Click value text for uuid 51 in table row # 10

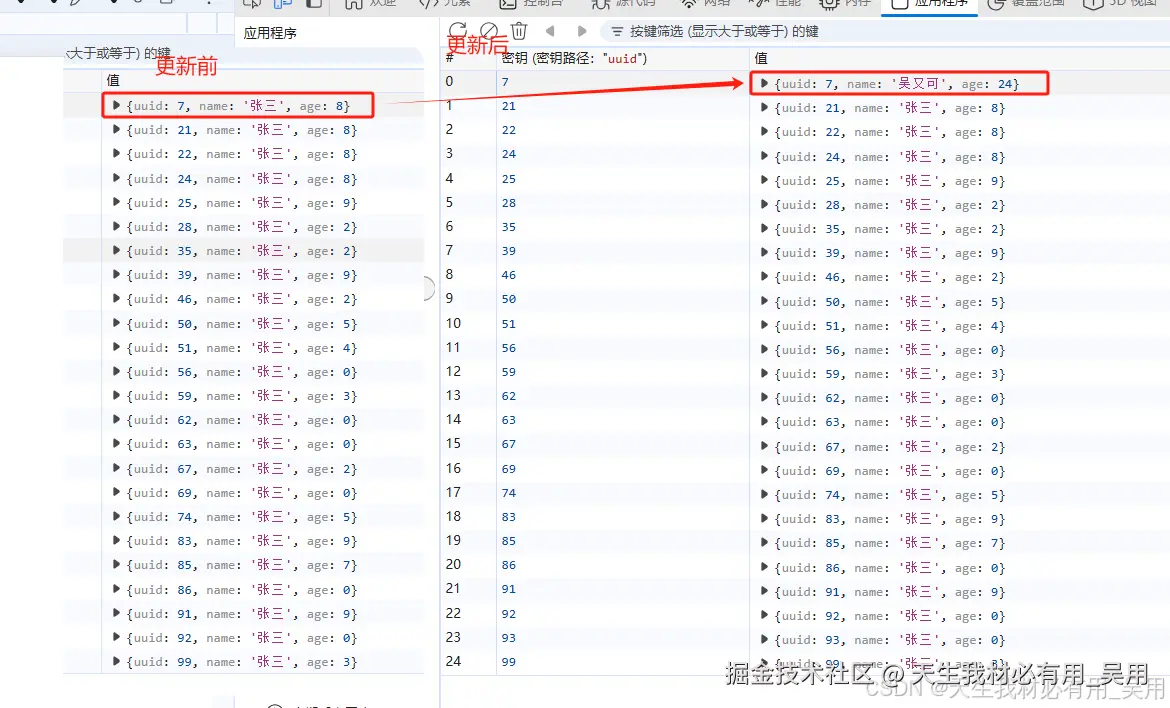(890, 325)
